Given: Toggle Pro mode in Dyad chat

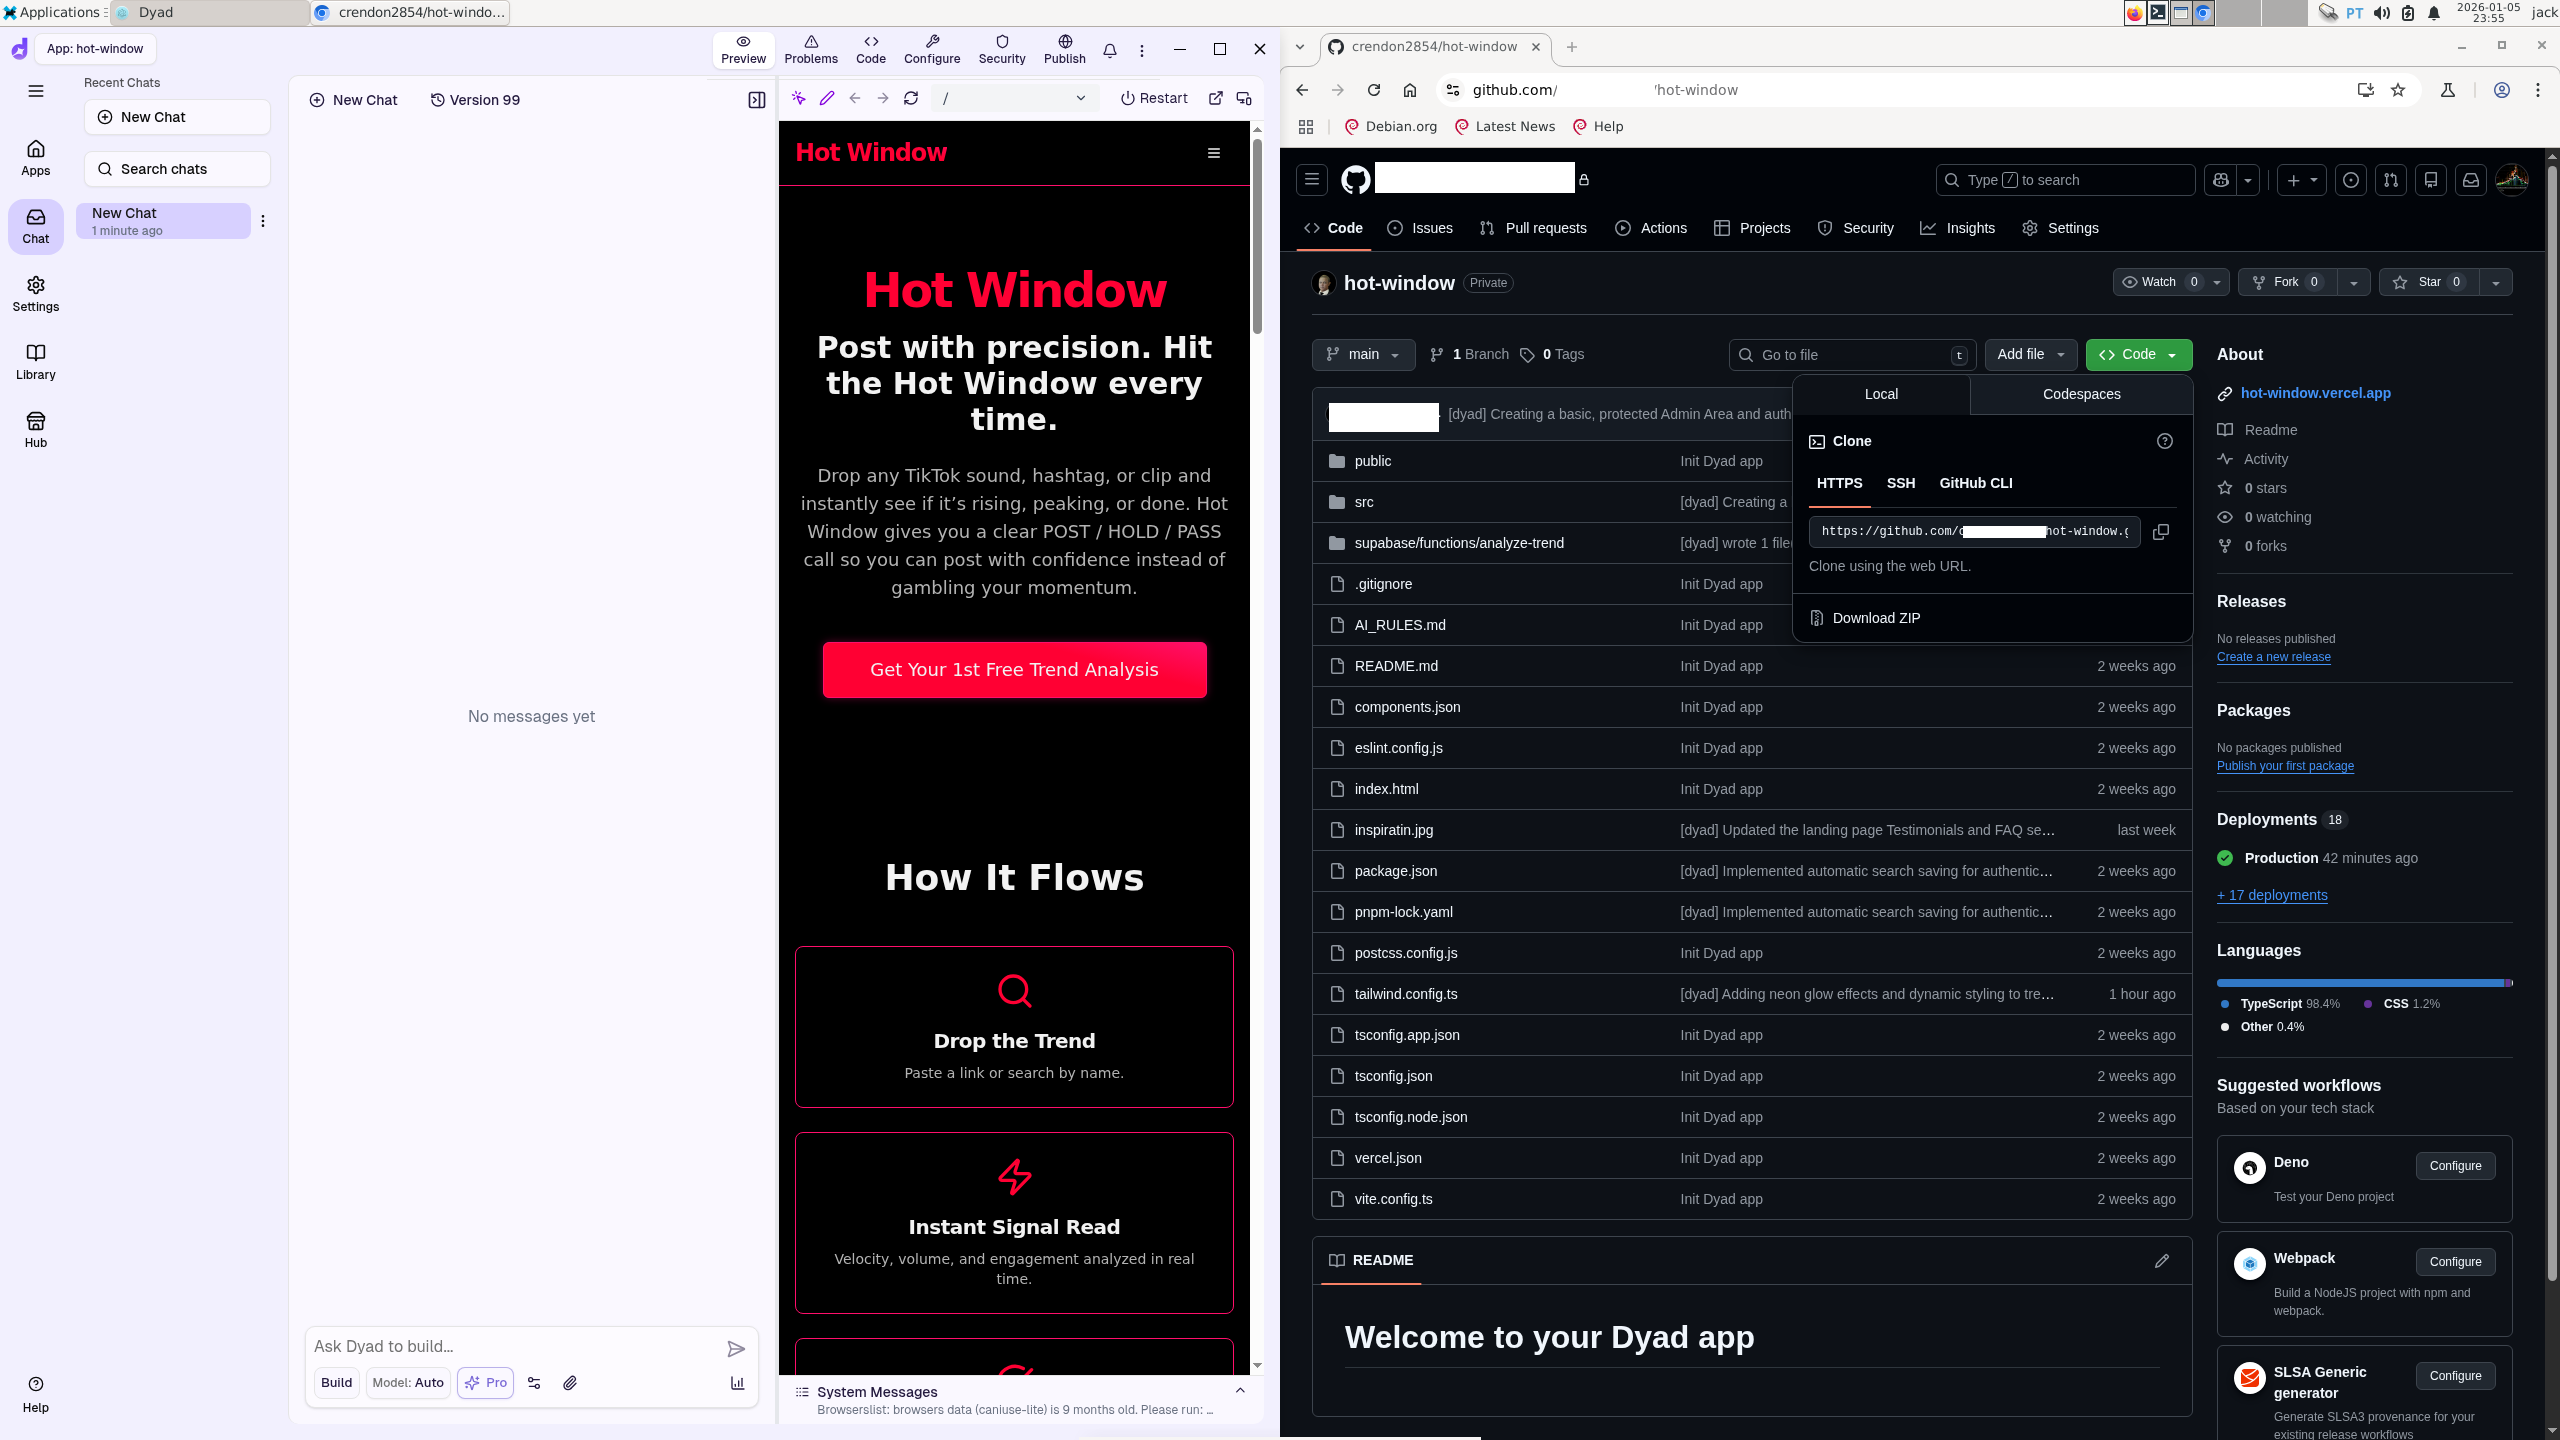Looking at the screenshot, I should coord(486,1383).
